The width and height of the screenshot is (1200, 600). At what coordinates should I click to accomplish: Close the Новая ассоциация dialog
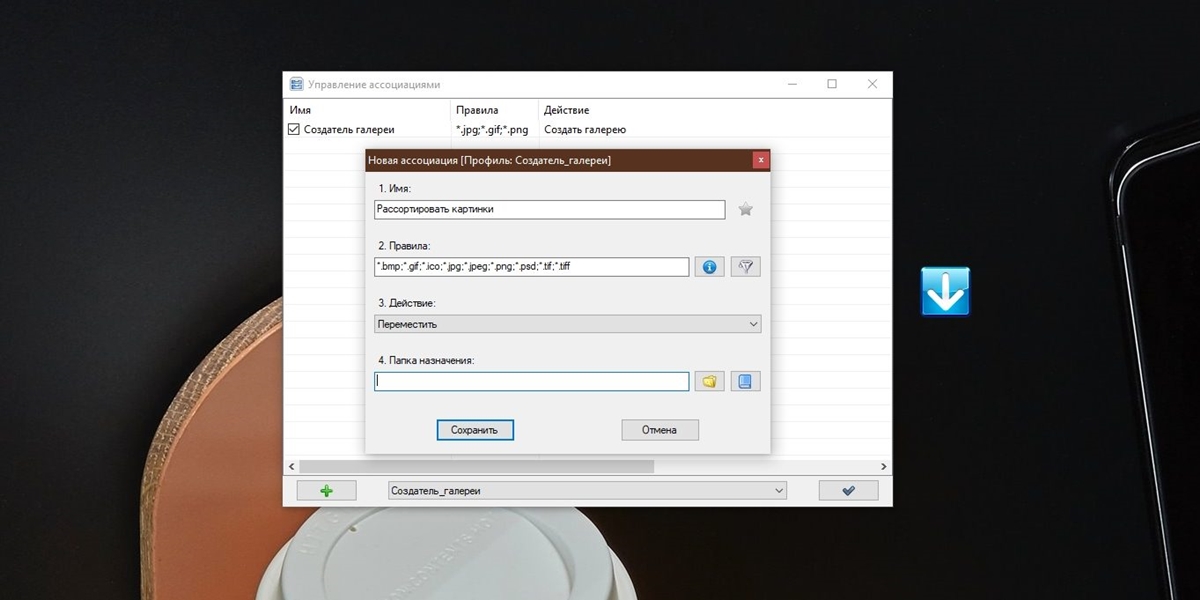(761, 160)
